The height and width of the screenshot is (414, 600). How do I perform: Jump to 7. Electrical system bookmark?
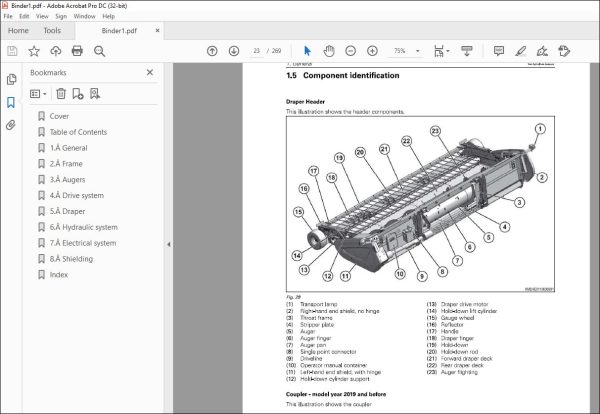click(x=83, y=243)
